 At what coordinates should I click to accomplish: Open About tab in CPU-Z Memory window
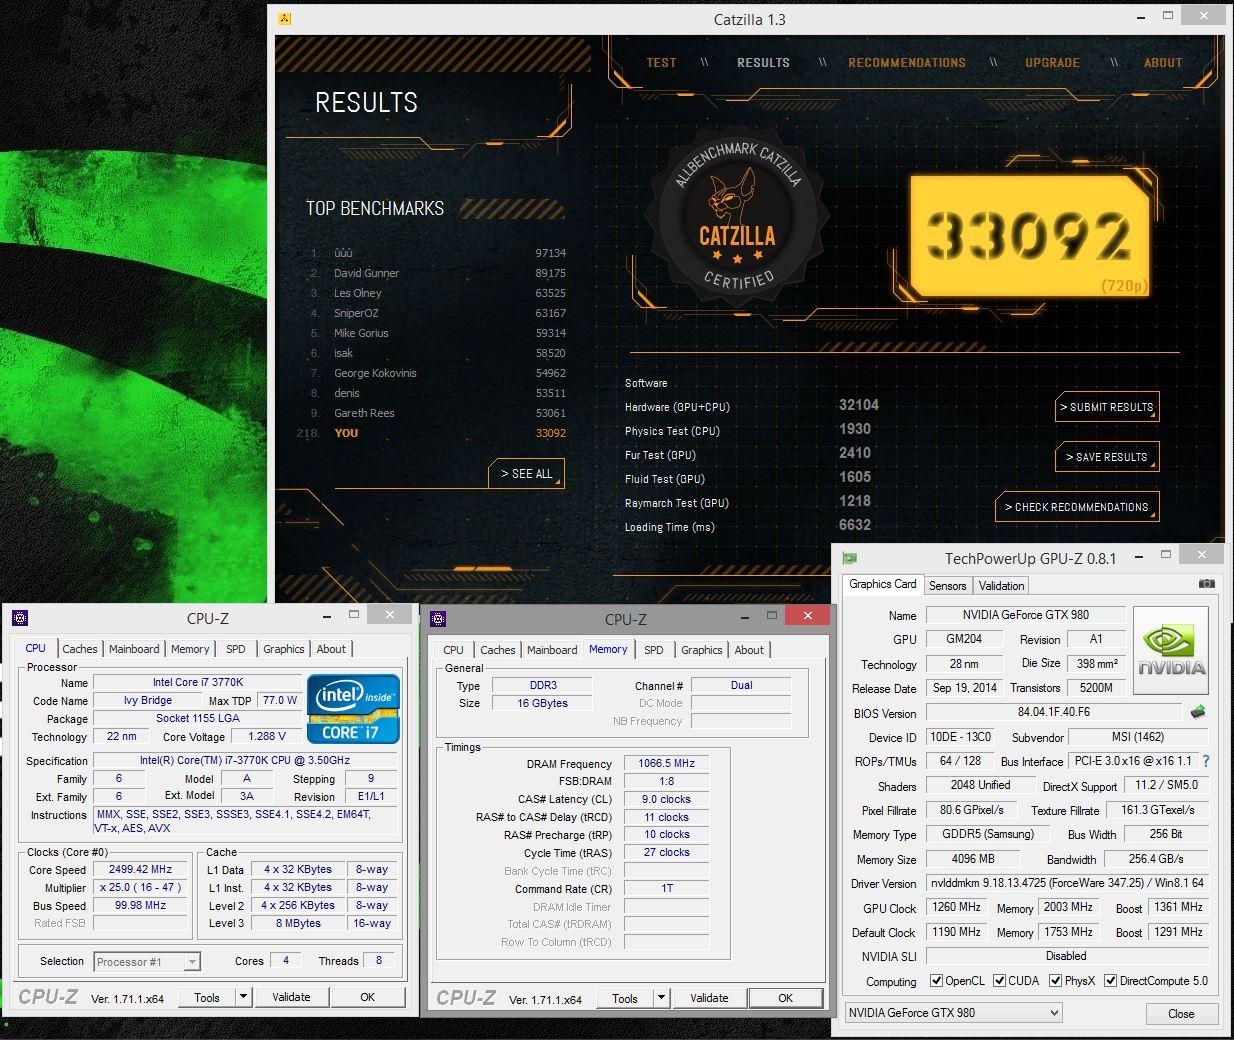[x=749, y=650]
